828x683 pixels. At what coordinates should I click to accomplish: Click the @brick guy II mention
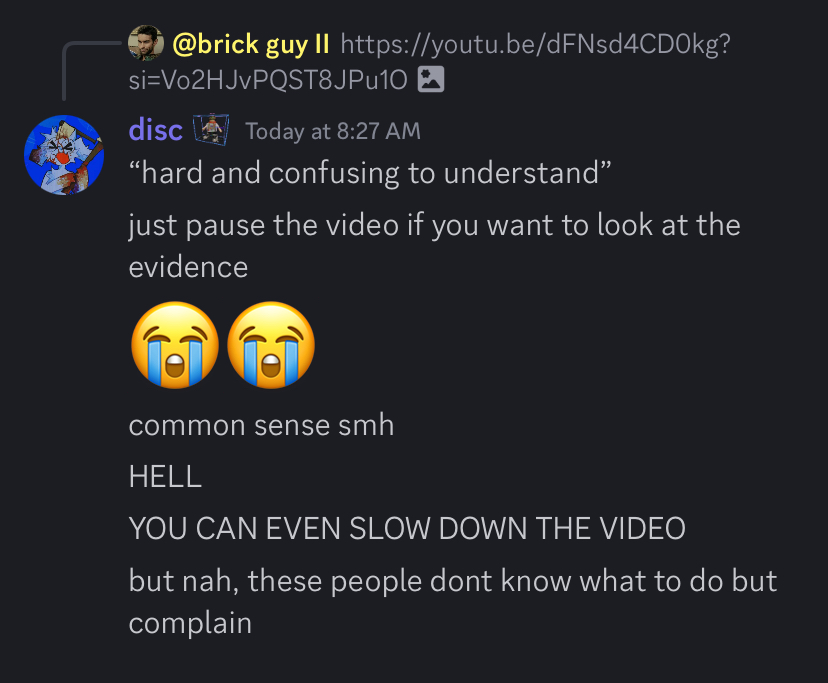pyautogui.click(x=251, y=44)
